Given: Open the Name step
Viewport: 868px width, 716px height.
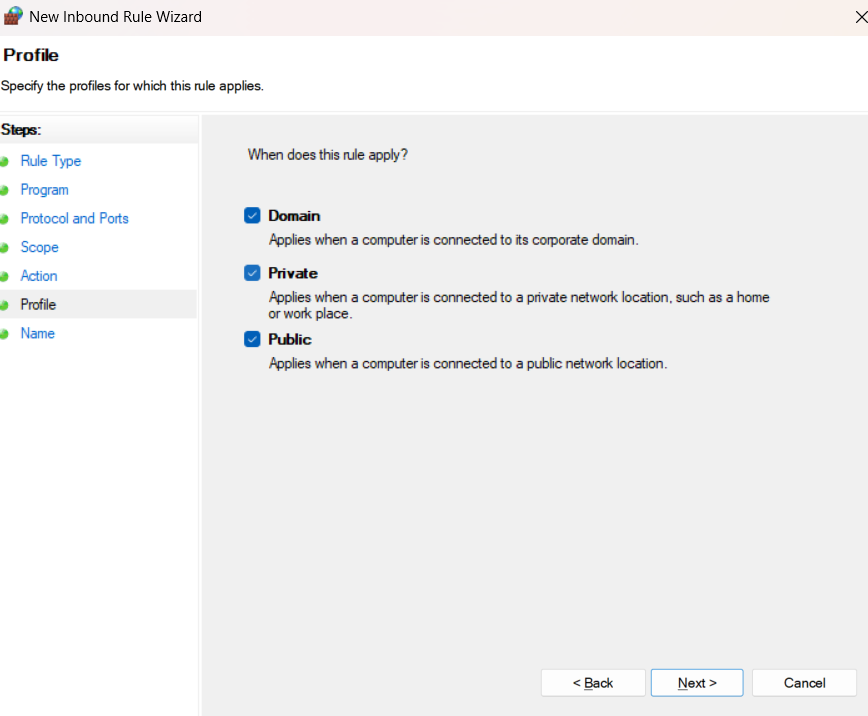Looking at the screenshot, I should tap(38, 333).
